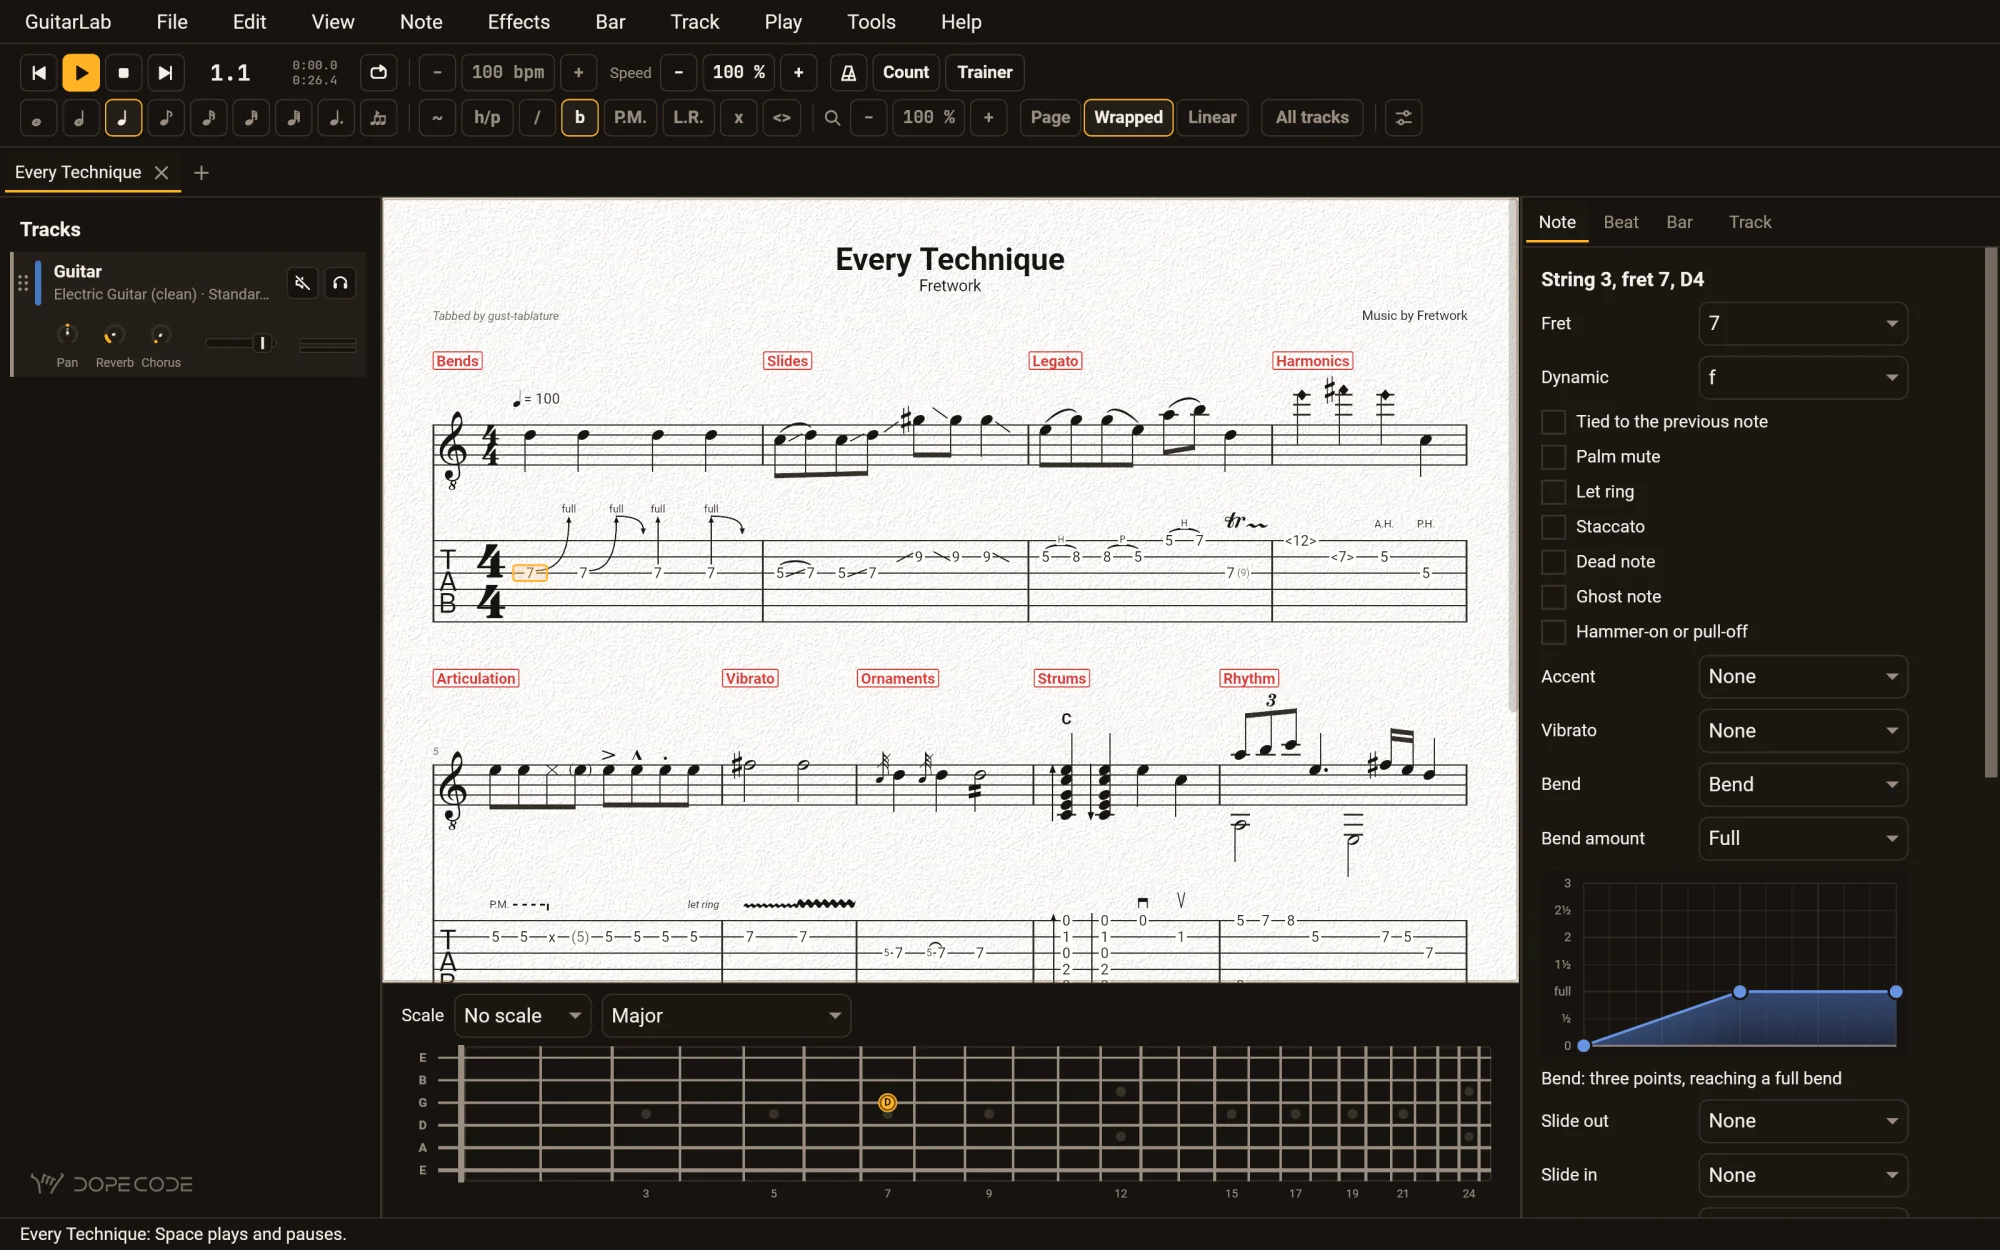This screenshot has width=2000, height=1250.
Task: Select sixteenth note duration
Action: coord(209,118)
